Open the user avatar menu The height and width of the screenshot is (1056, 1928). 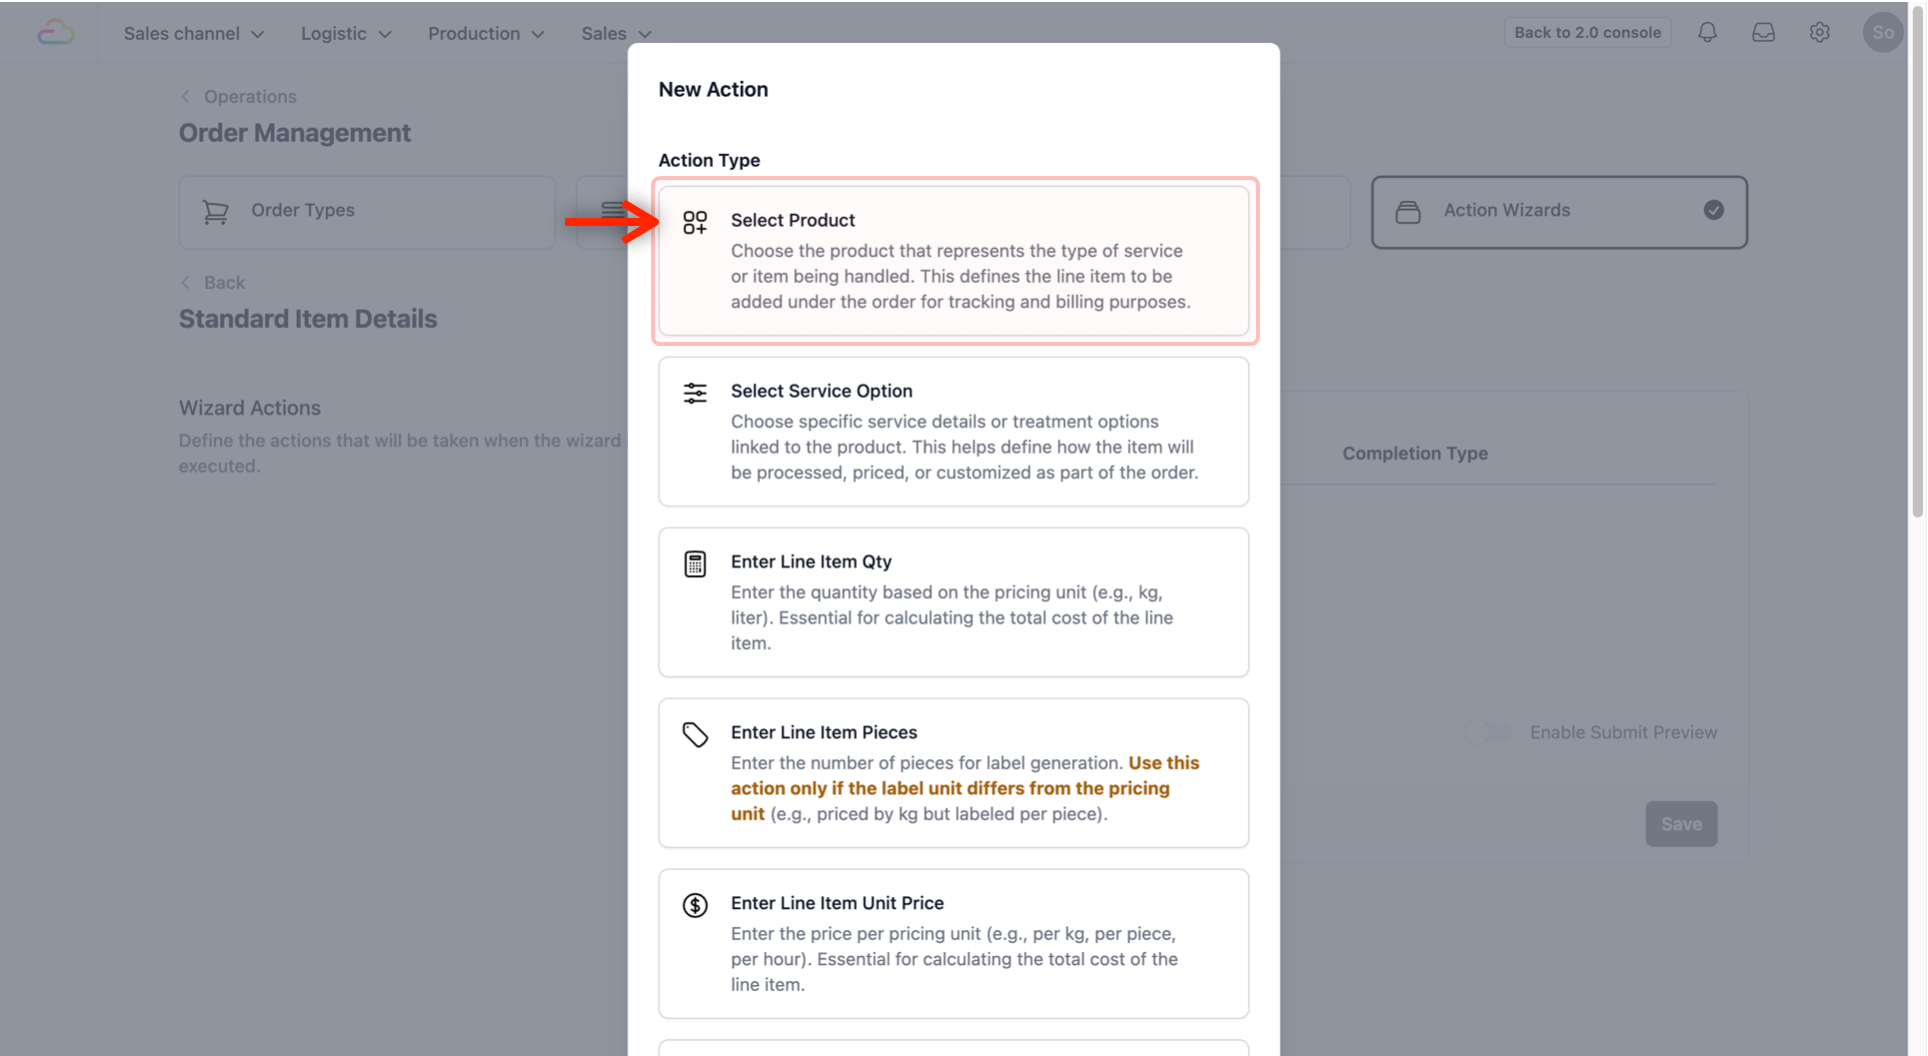[x=1882, y=33]
